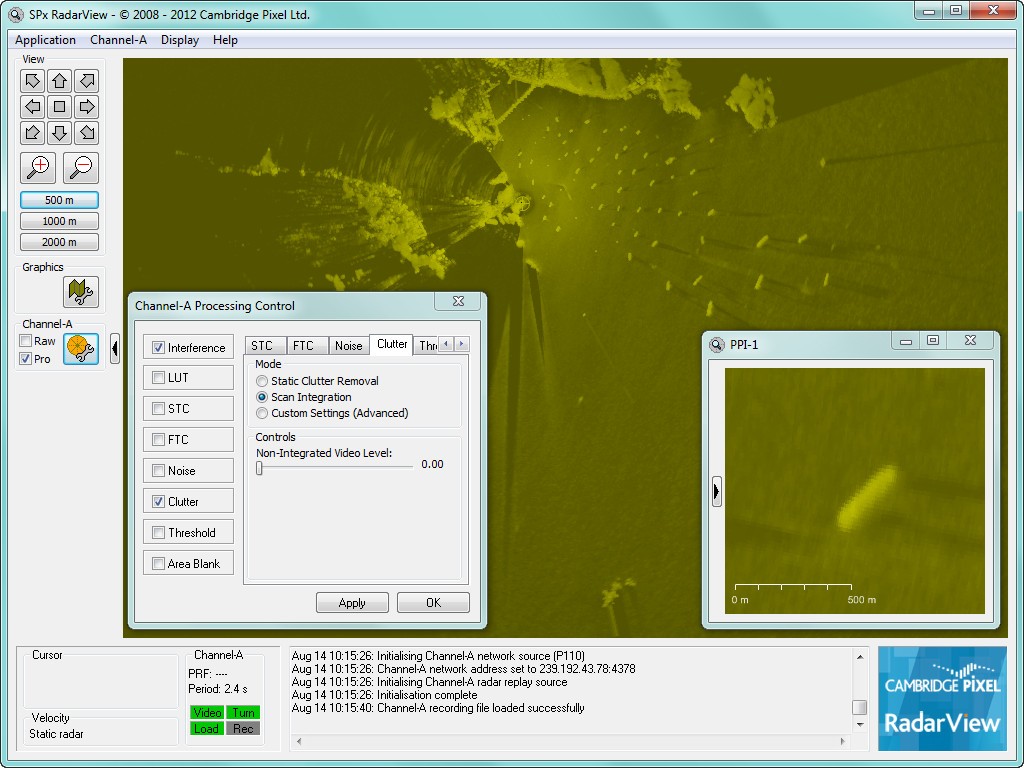Zoom out with the minus magnifier
The width and height of the screenshot is (1024, 768).
click(x=81, y=167)
